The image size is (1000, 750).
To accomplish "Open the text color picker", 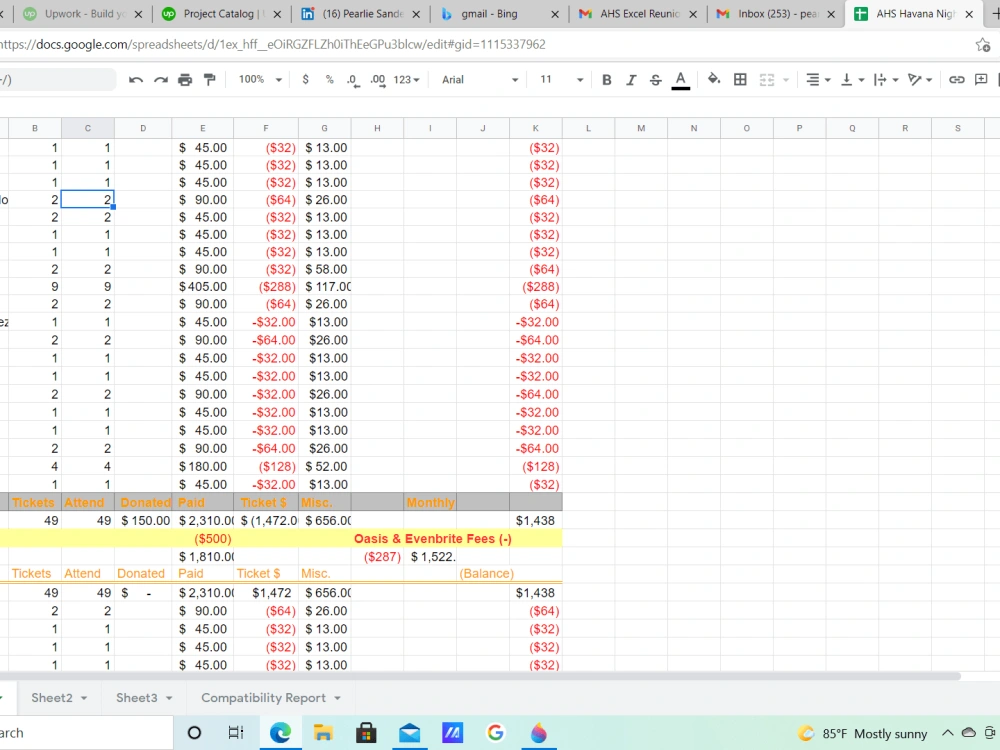I will (x=680, y=80).
